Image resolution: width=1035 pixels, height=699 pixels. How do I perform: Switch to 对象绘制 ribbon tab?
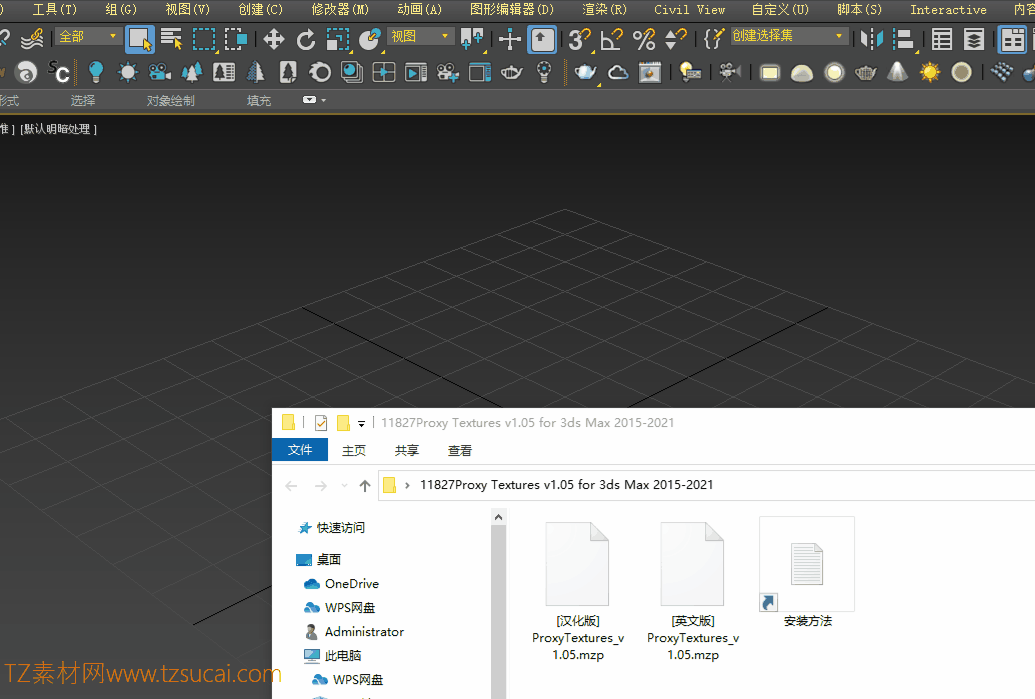pyautogui.click(x=170, y=100)
